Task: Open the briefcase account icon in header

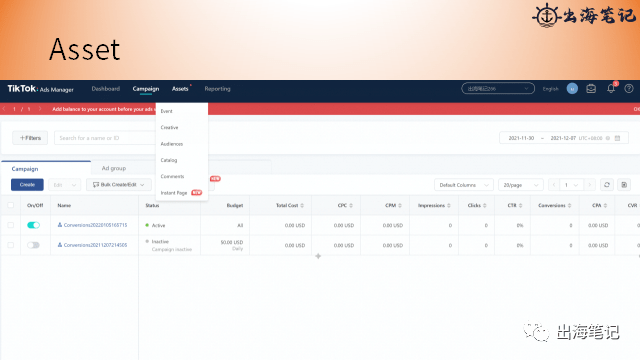Action: click(x=591, y=89)
